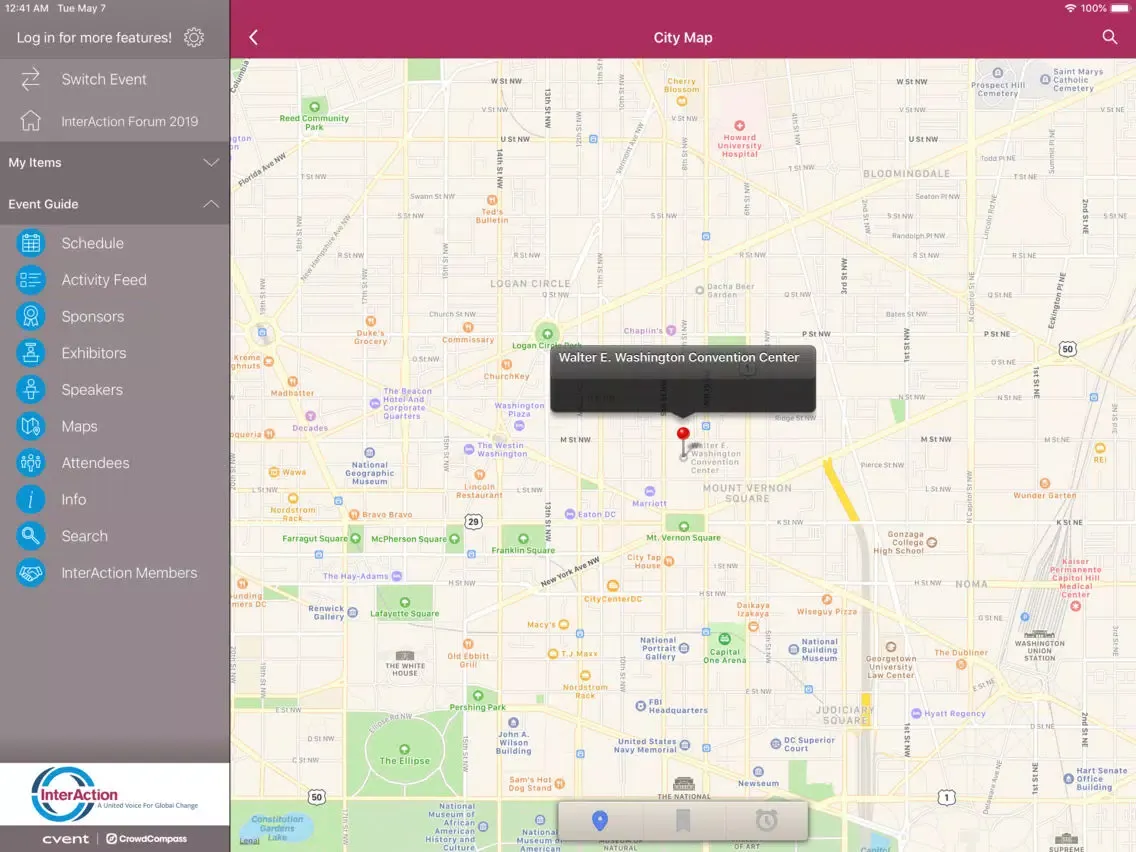Tap the Mt. Vernon Square marker

coord(684,526)
